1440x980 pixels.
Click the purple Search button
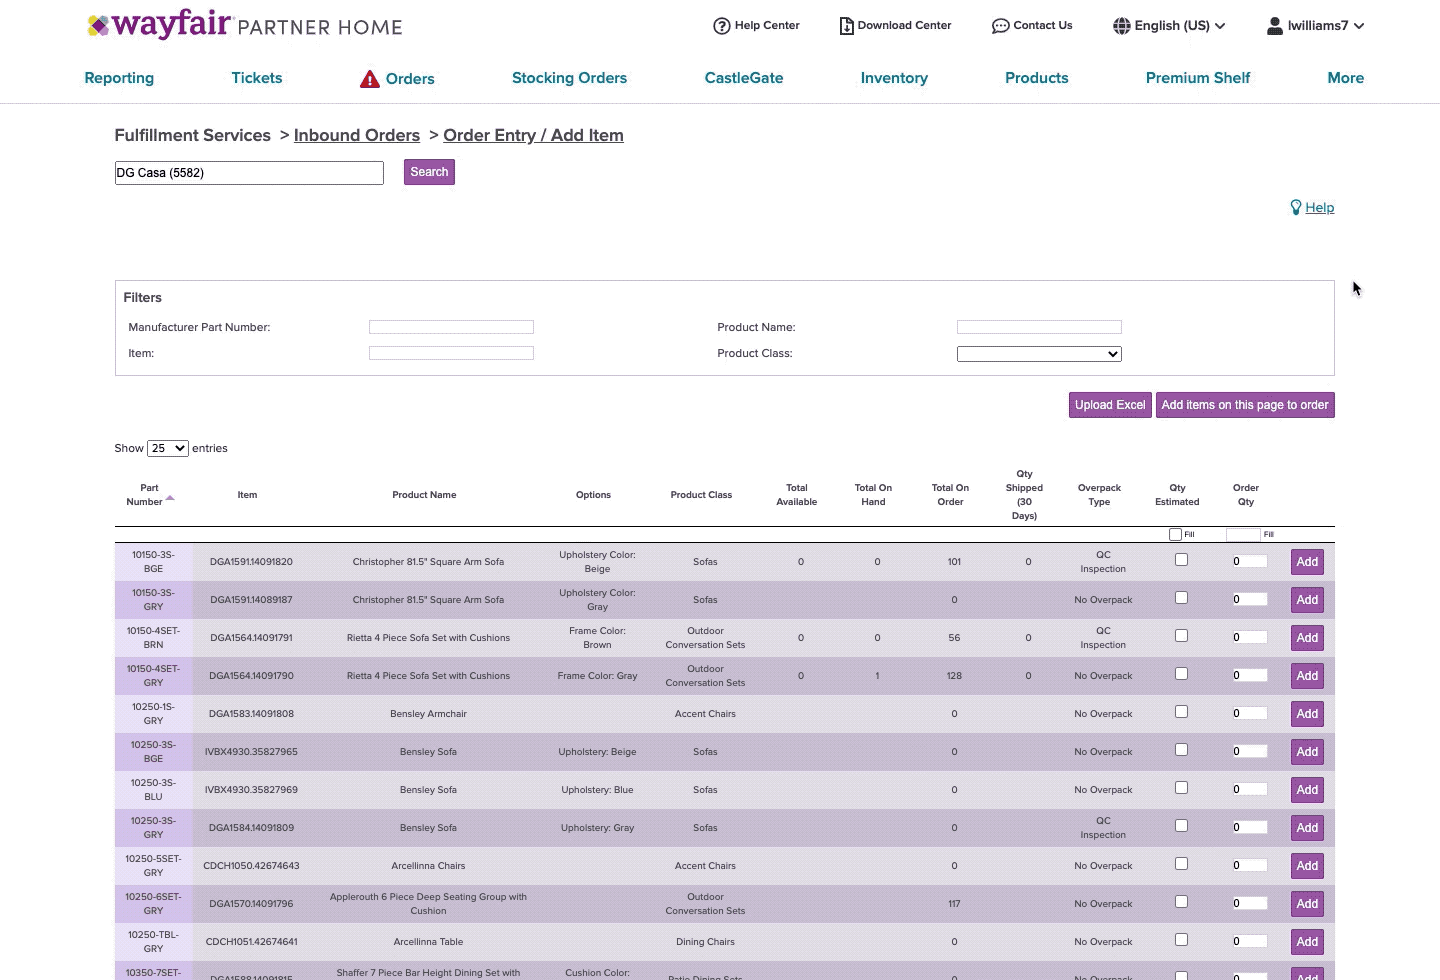click(429, 172)
